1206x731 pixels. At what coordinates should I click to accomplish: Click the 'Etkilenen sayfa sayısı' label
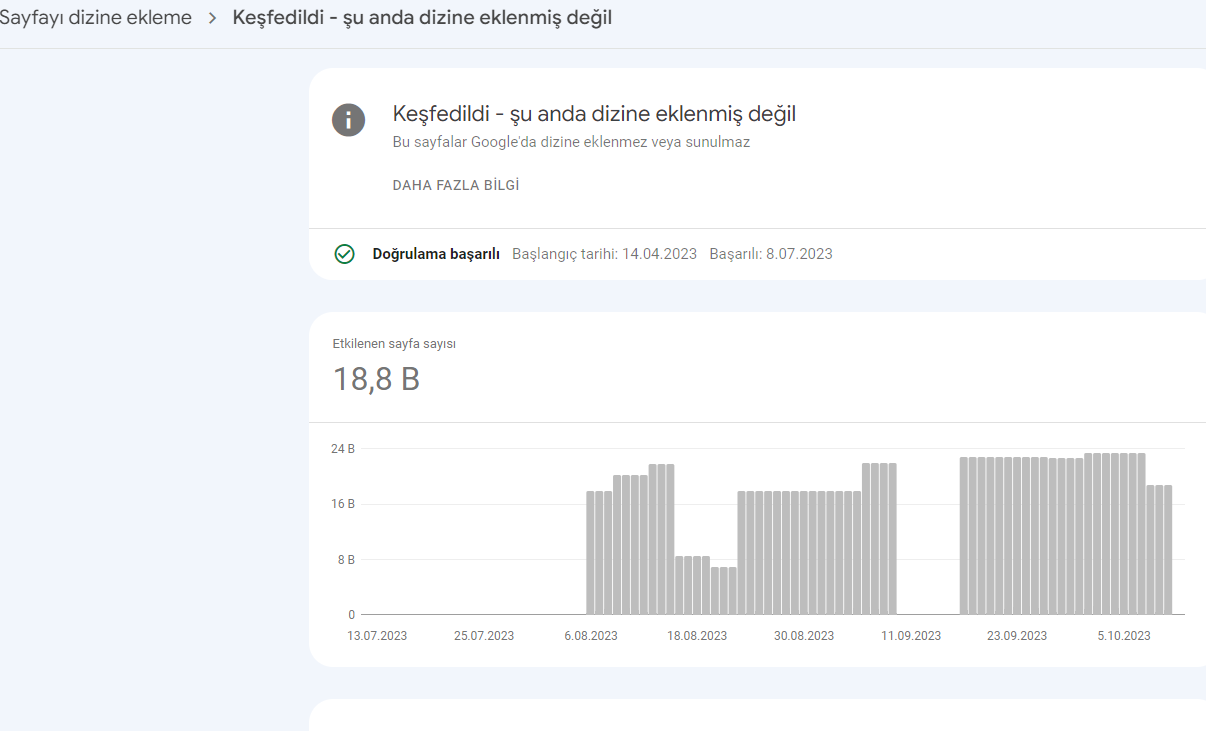[395, 344]
